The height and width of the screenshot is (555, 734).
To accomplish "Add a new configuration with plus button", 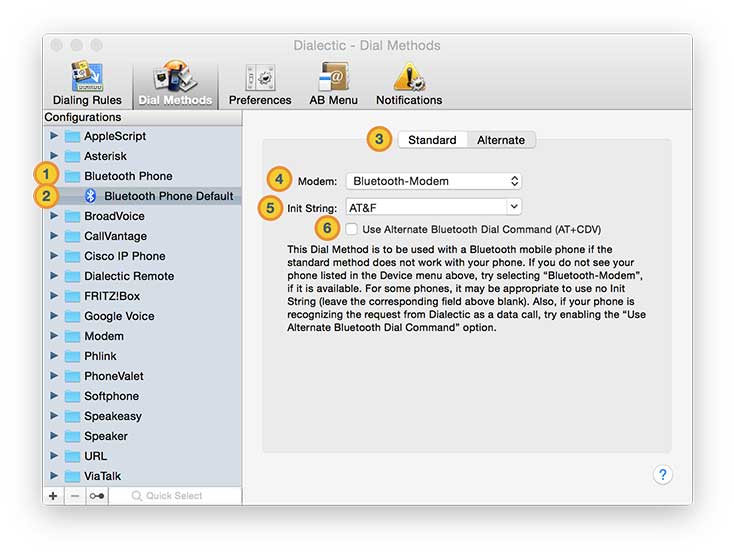I will coord(53,496).
